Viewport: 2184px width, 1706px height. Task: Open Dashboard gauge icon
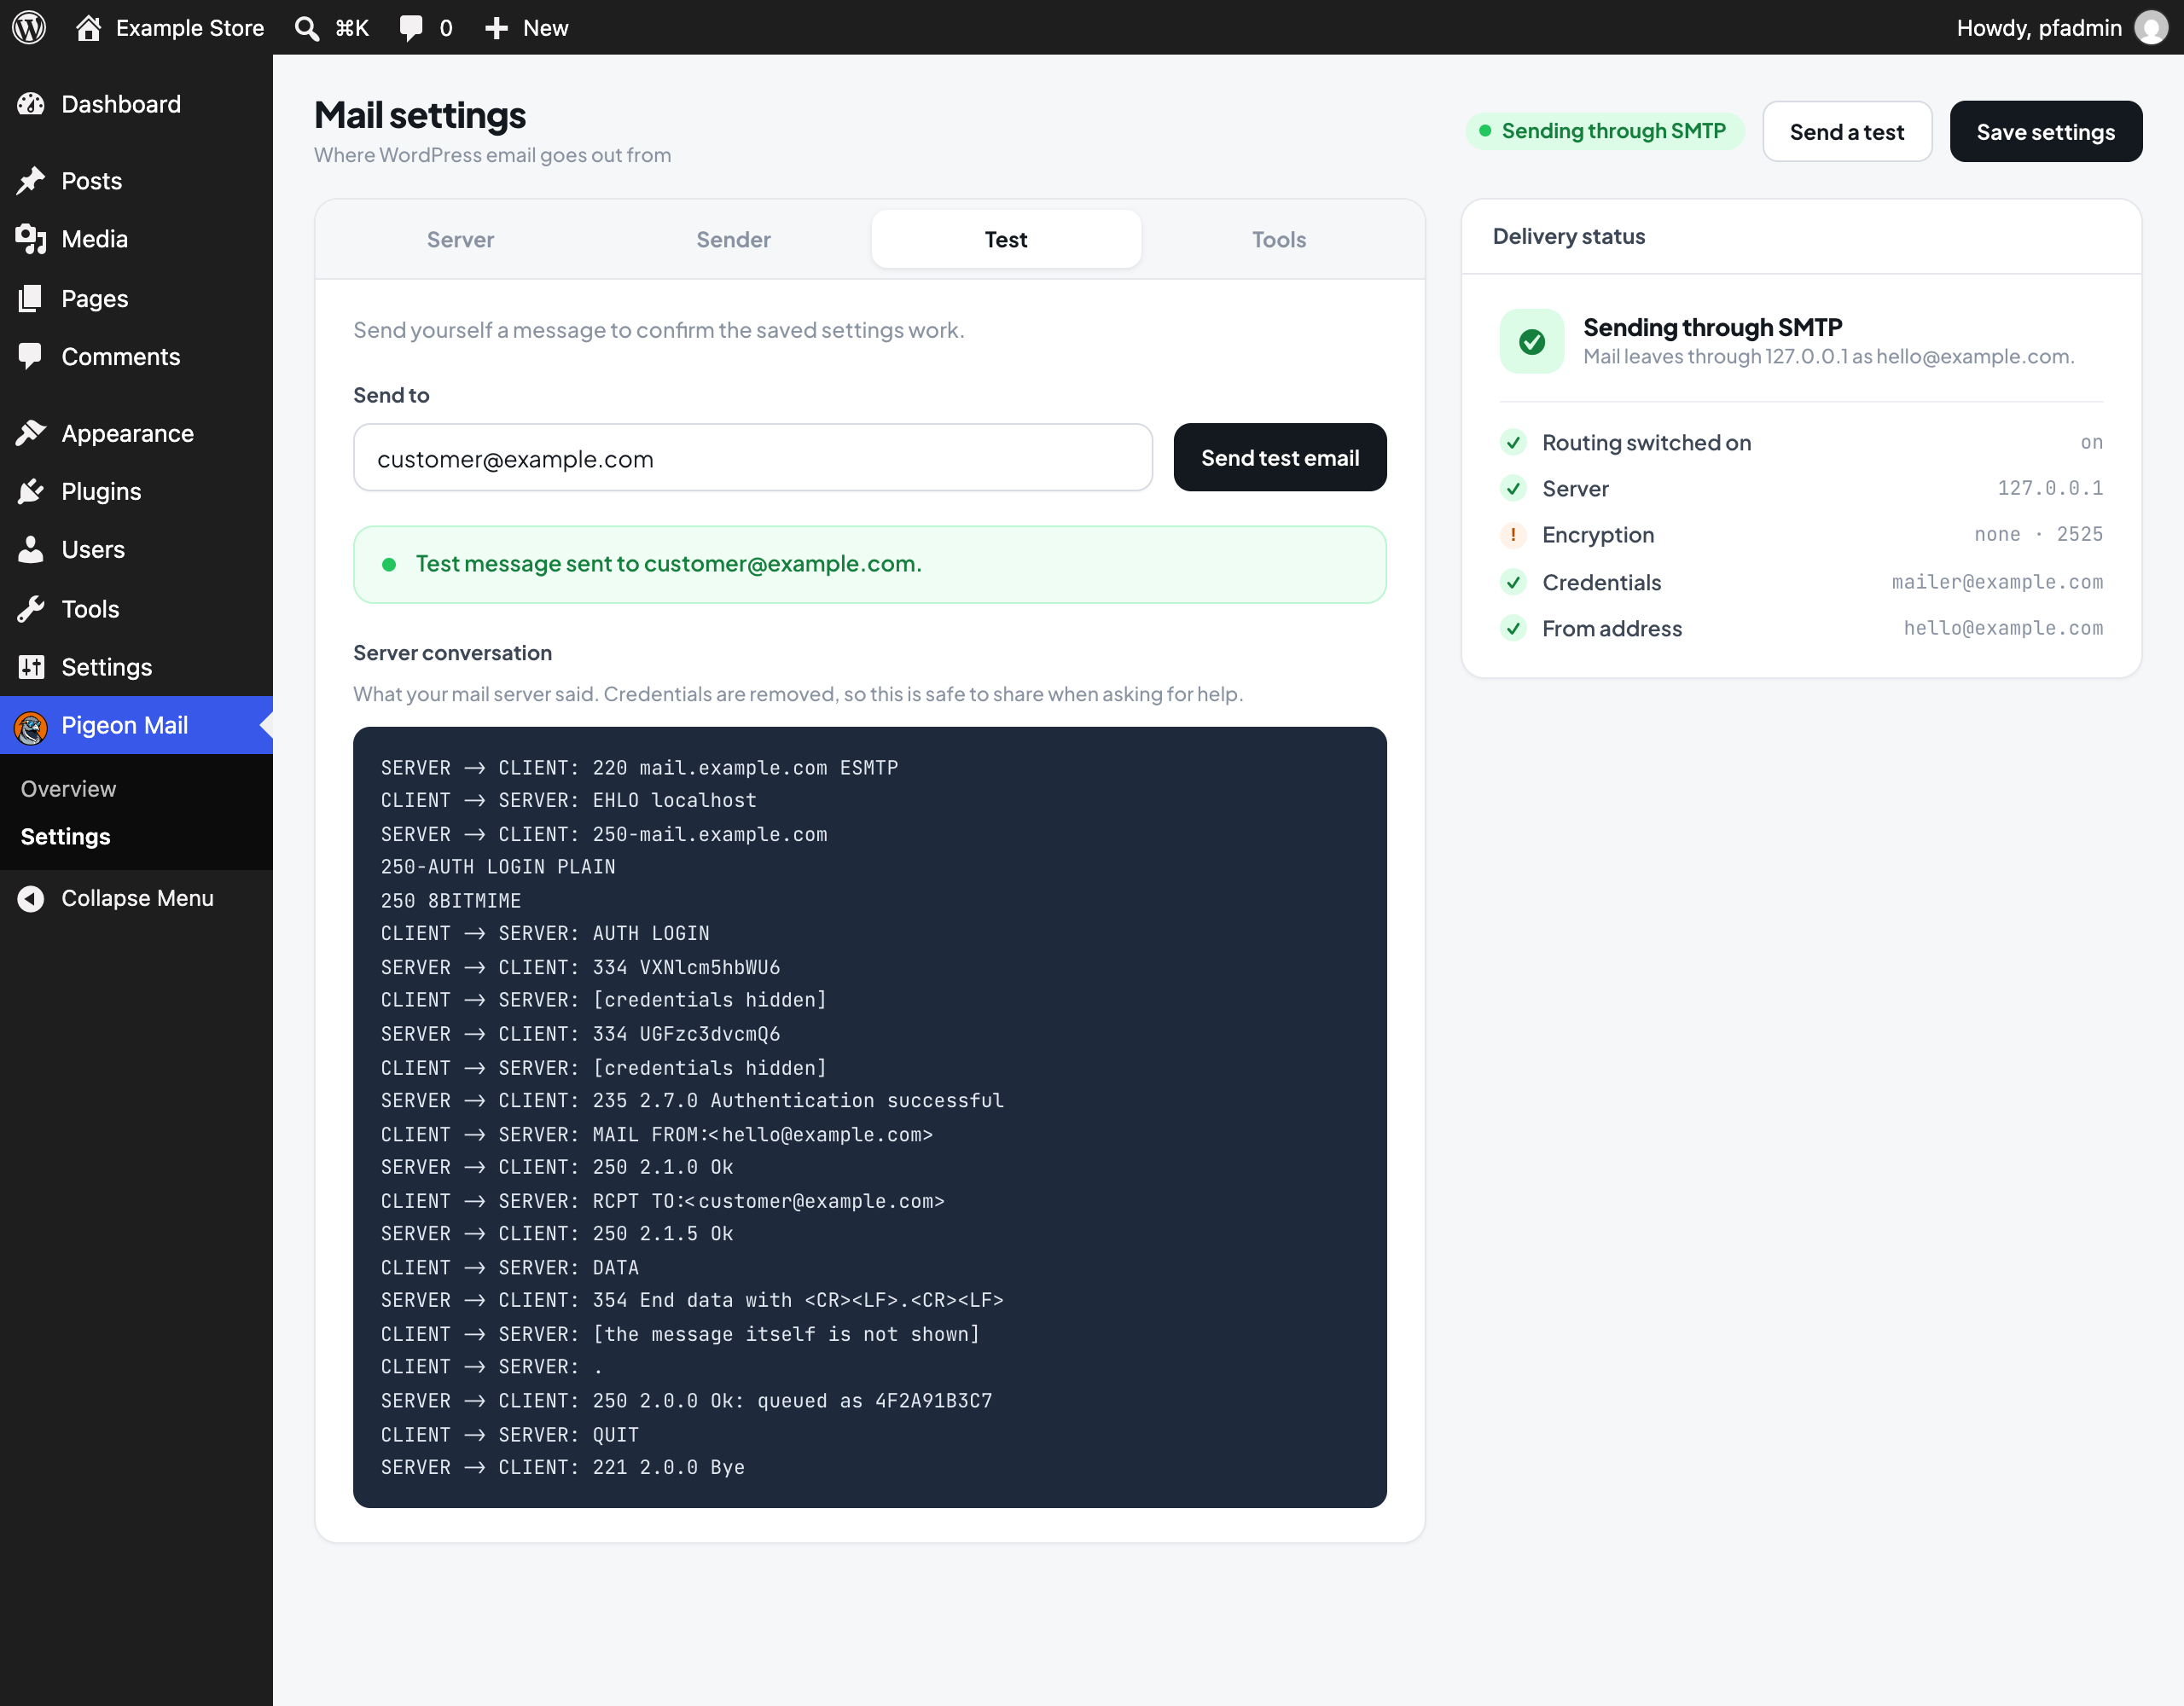[x=31, y=104]
